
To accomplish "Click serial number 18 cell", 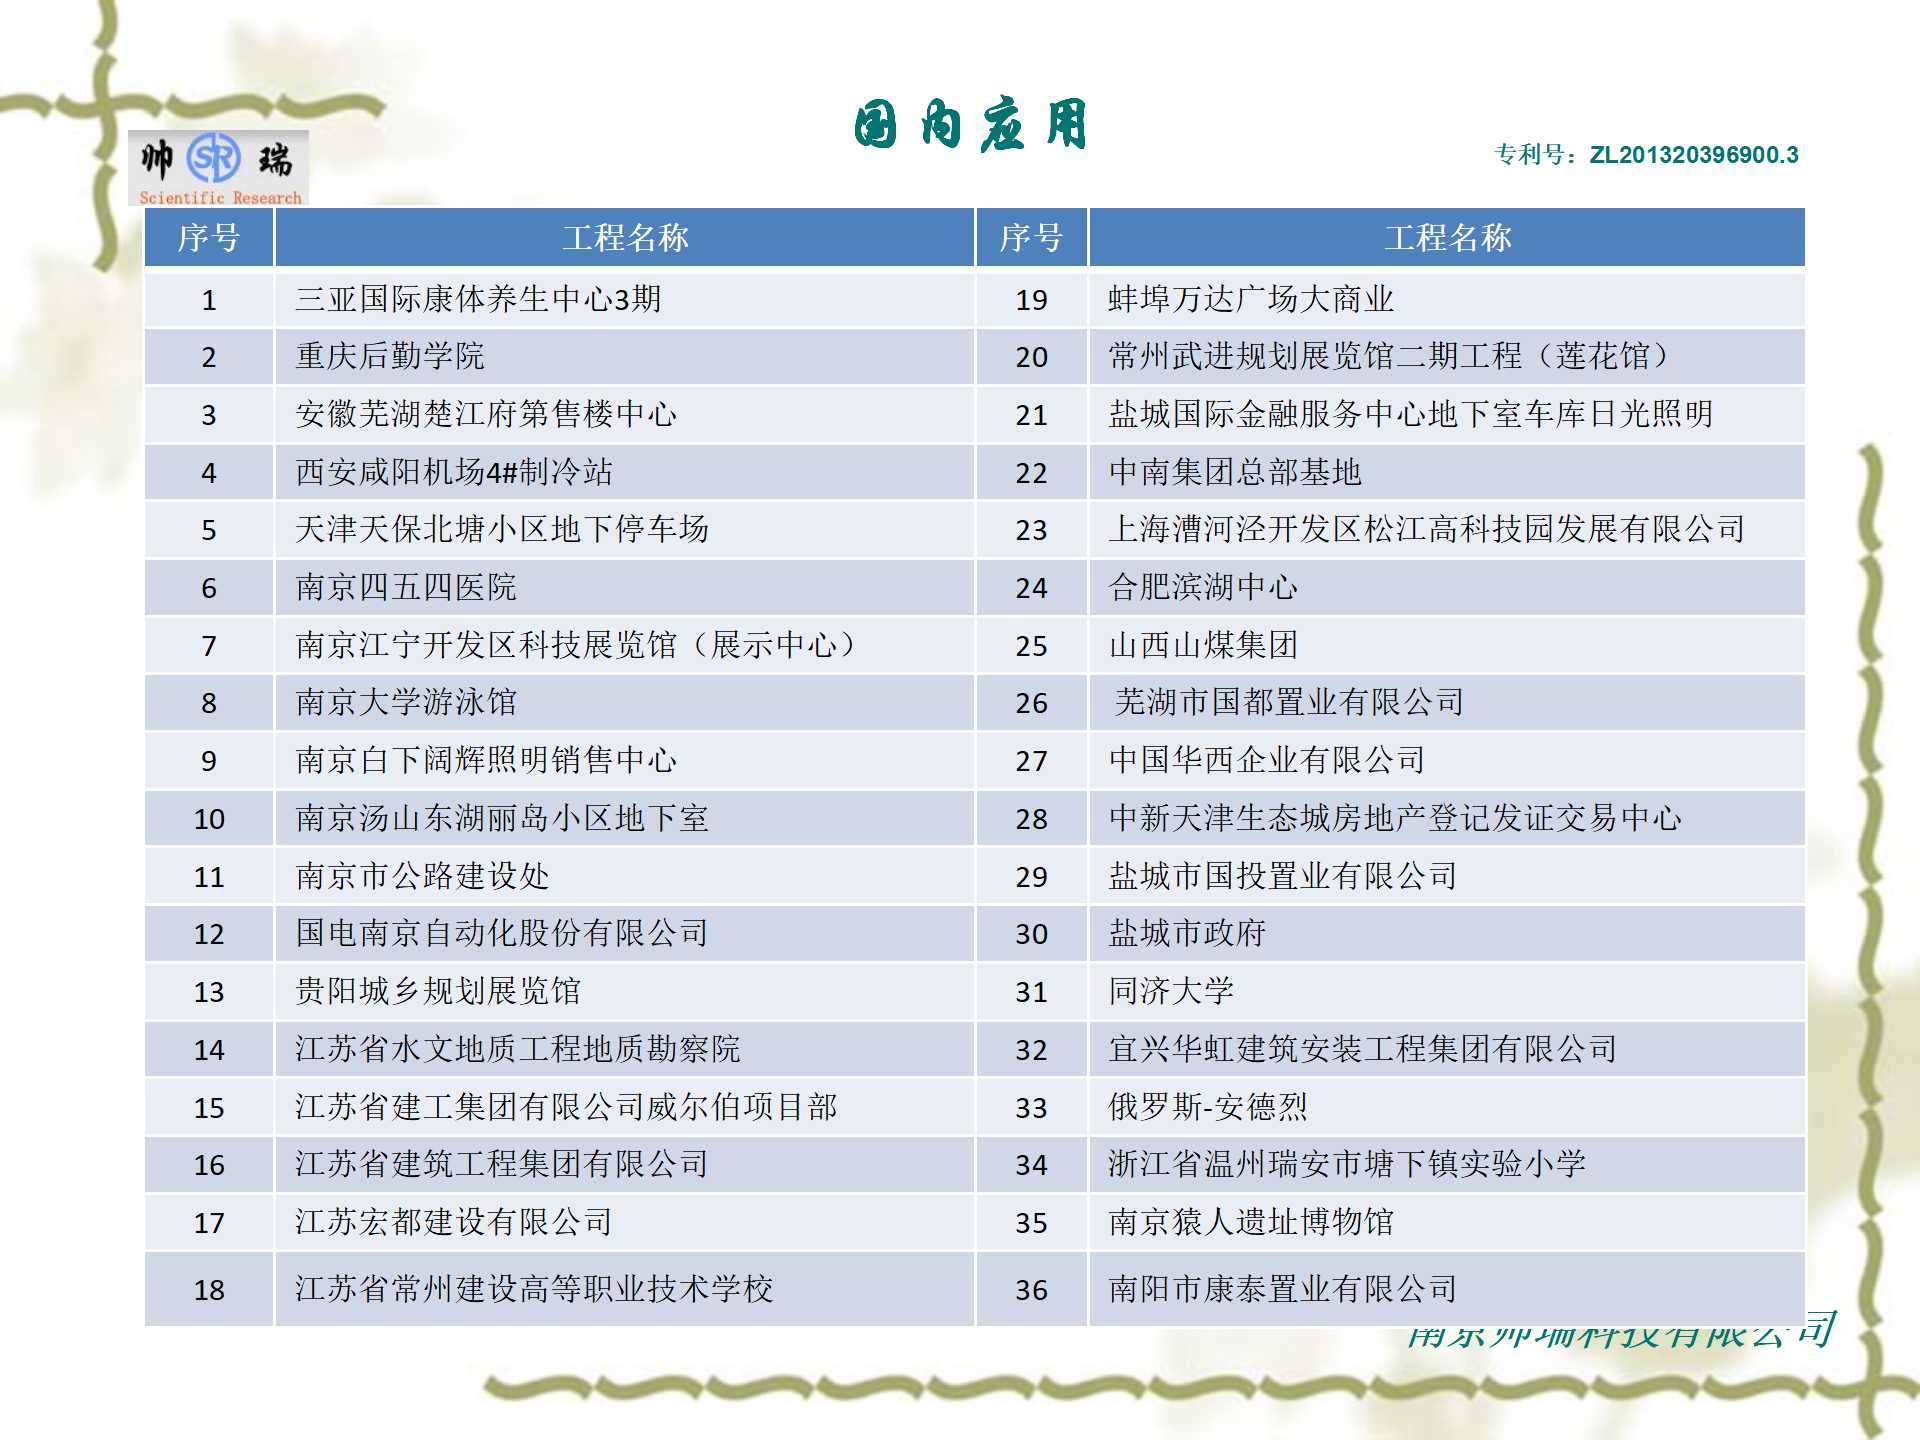I will 209,1290.
